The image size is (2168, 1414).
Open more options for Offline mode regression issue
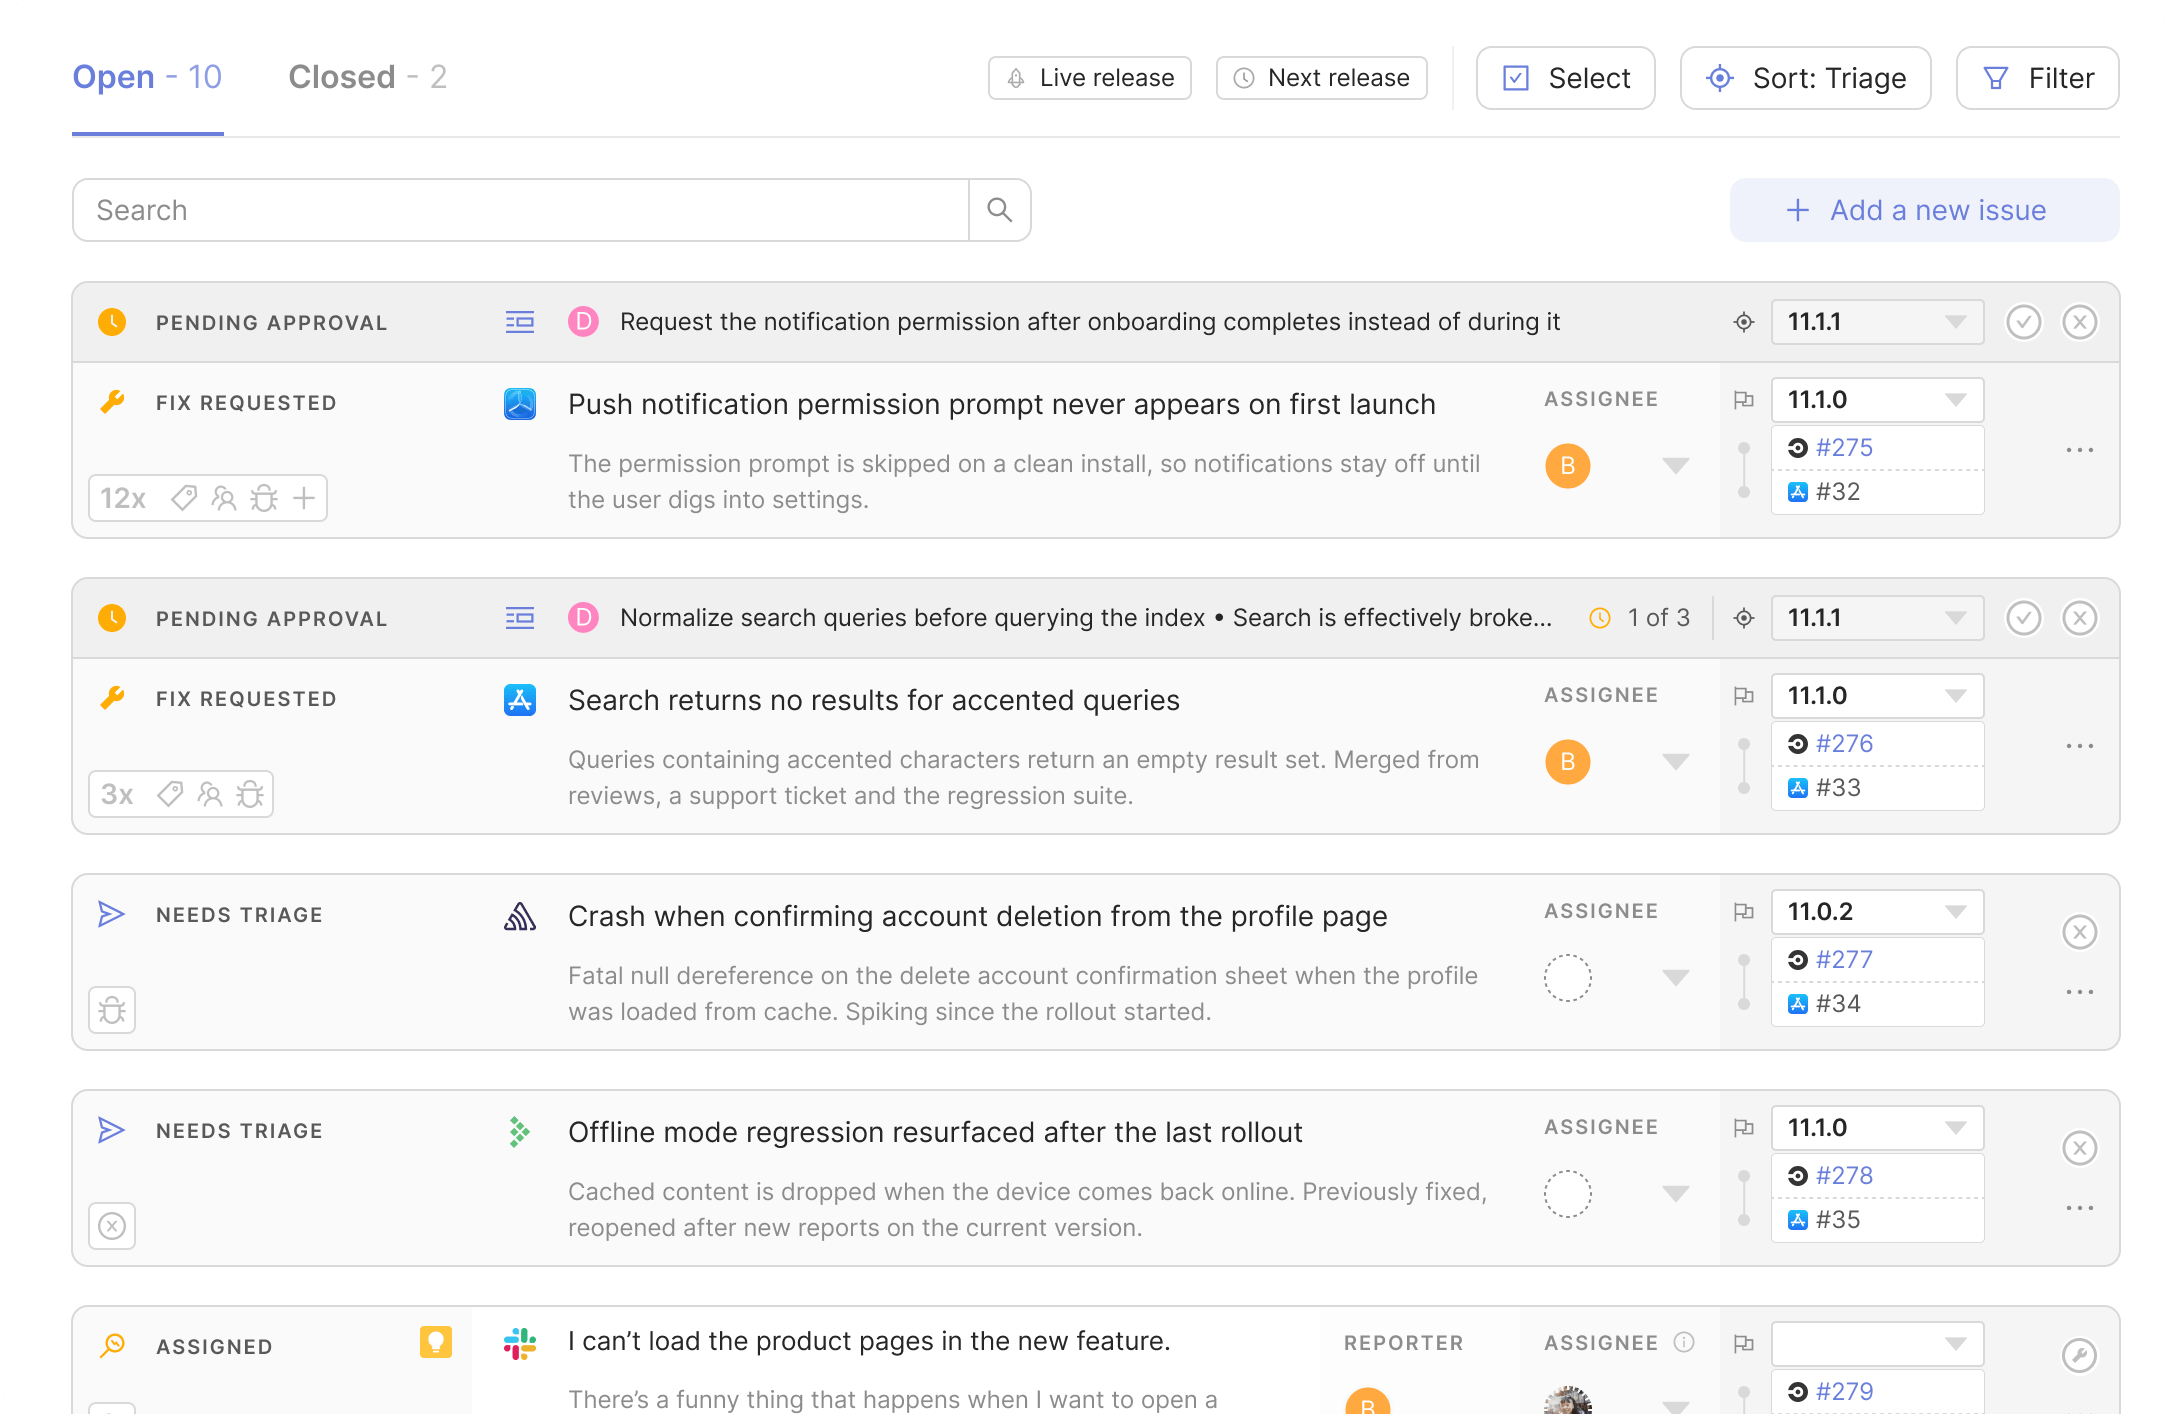pos(2079,1208)
